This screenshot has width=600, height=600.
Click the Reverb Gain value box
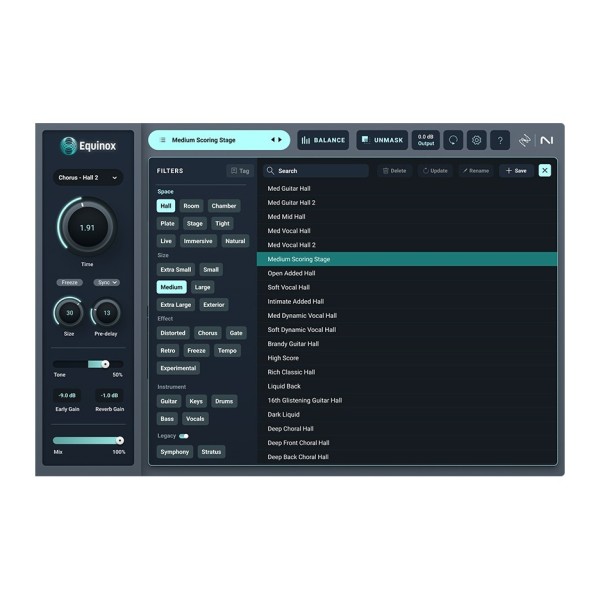click(x=109, y=395)
